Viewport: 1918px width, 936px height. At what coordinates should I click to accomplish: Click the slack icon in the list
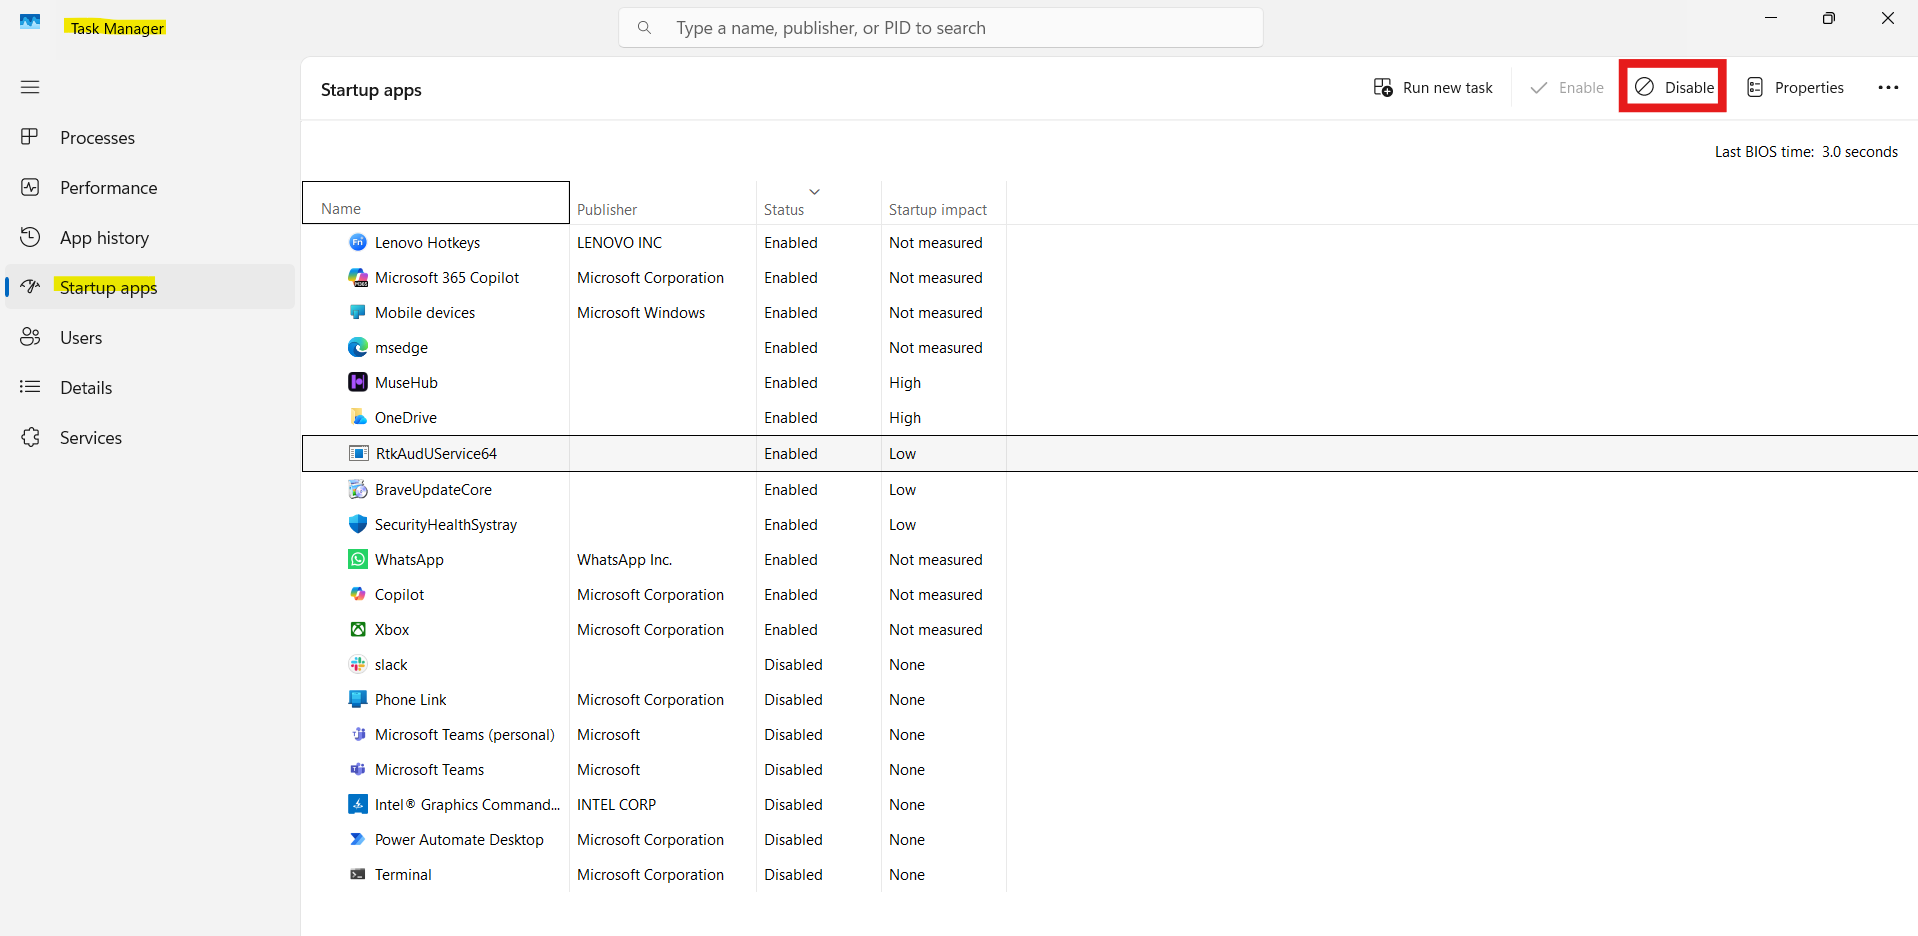coord(357,664)
